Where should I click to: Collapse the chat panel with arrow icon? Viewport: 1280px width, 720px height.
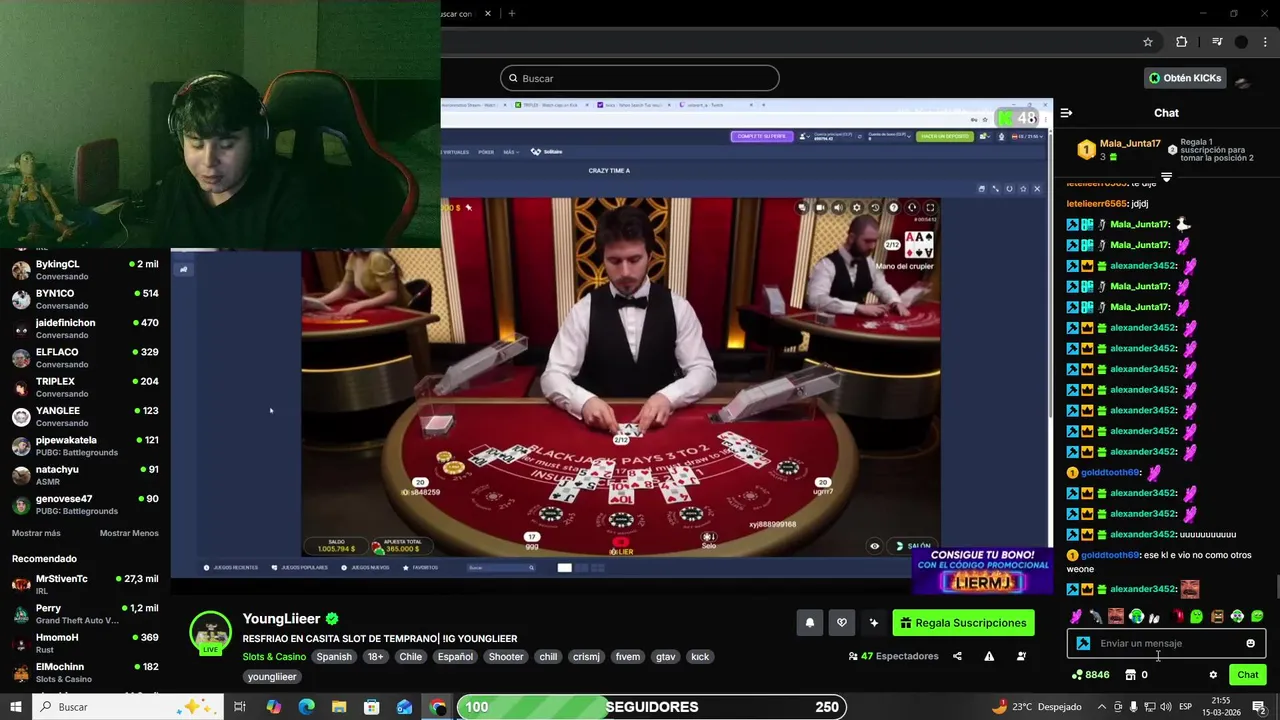click(x=1066, y=113)
